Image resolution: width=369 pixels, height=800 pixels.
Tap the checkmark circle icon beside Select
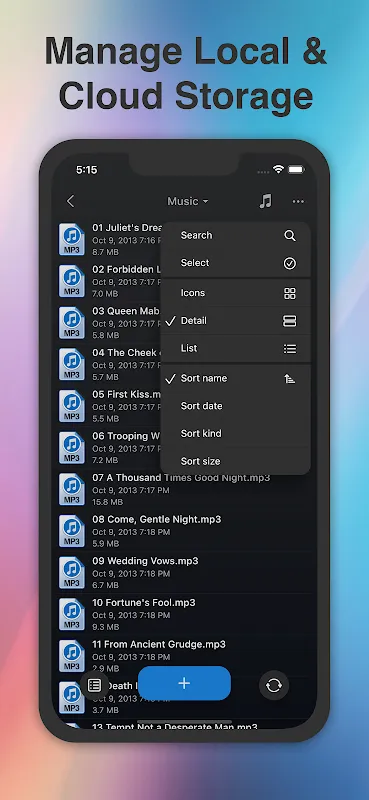[x=289, y=263]
